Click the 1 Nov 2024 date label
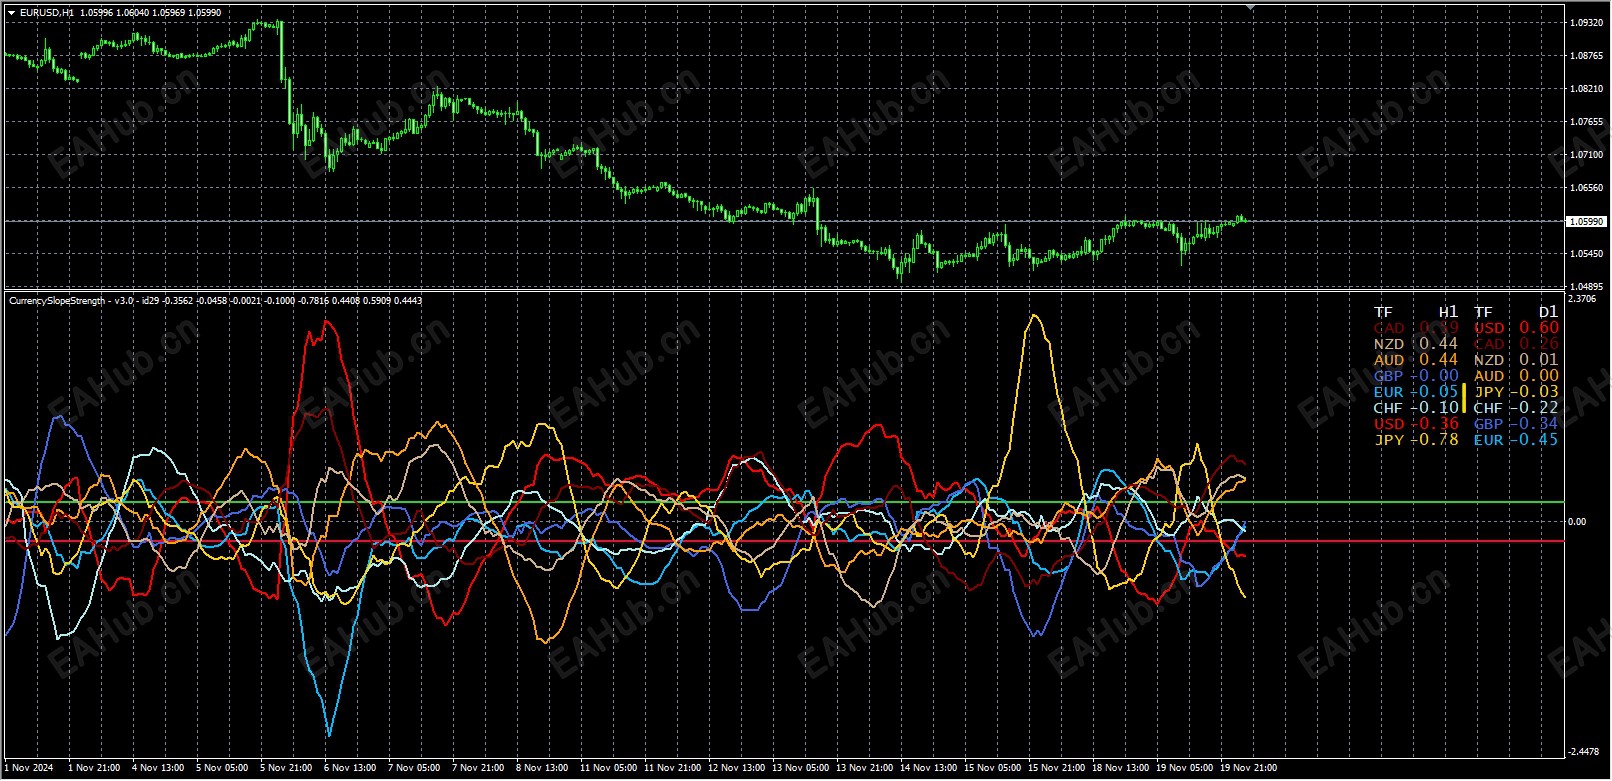Viewport: 1612px width, 781px height. [x=29, y=768]
